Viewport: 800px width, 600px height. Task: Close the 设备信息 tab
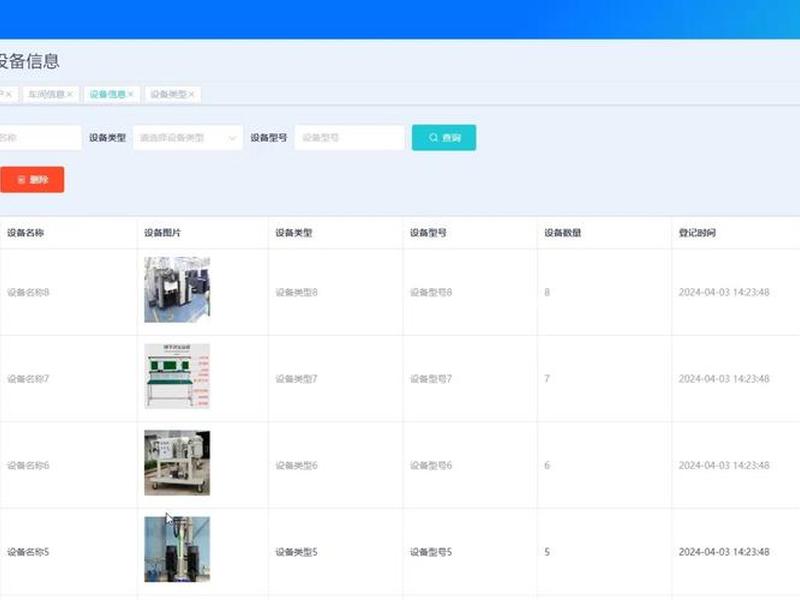click(x=131, y=94)
